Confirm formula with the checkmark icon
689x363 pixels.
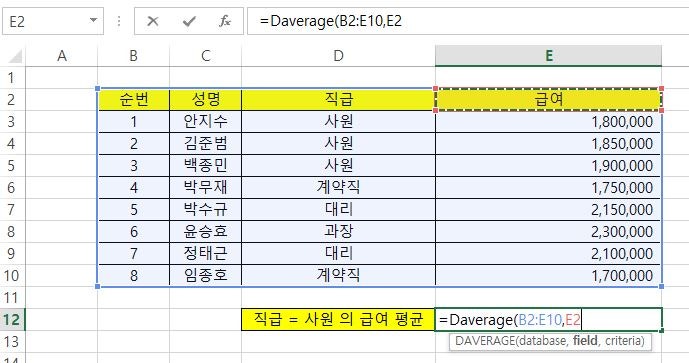(189, 21)
